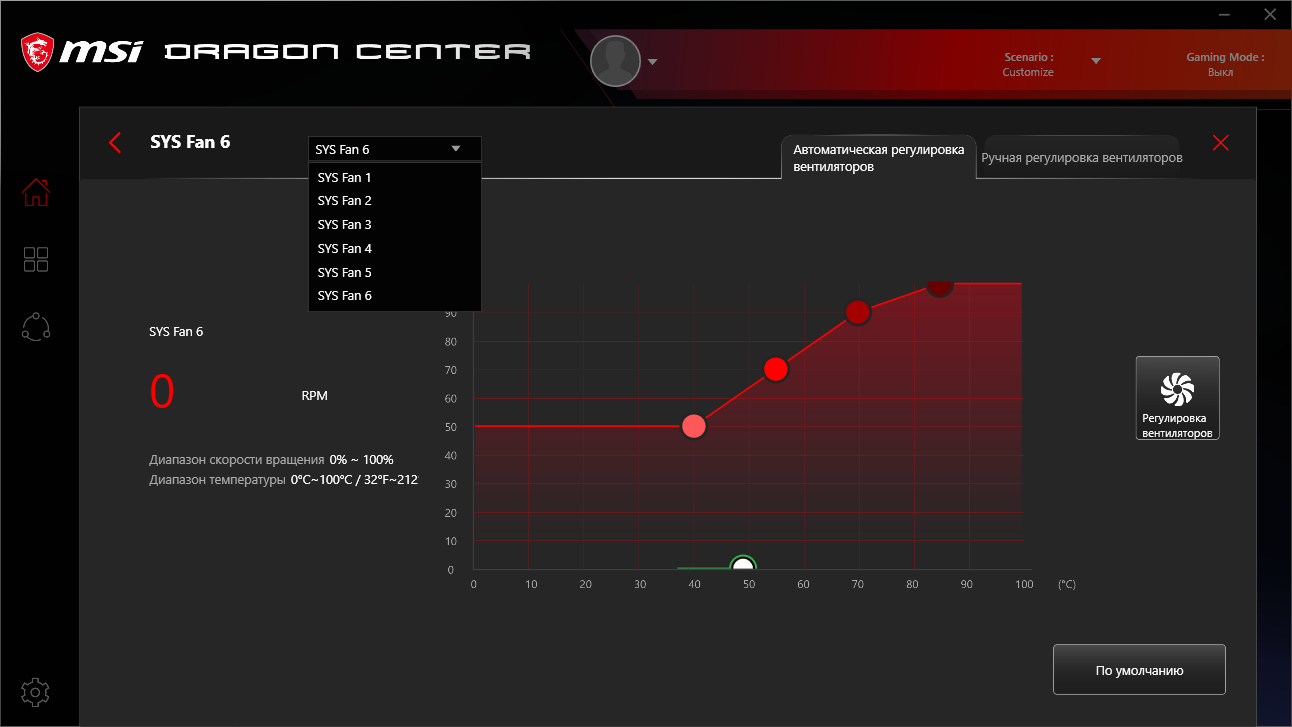Select SYS Fan 4 from the list
Viewport: 1292px width, 727px height.
pyautogui.click(x=395, y=249)
